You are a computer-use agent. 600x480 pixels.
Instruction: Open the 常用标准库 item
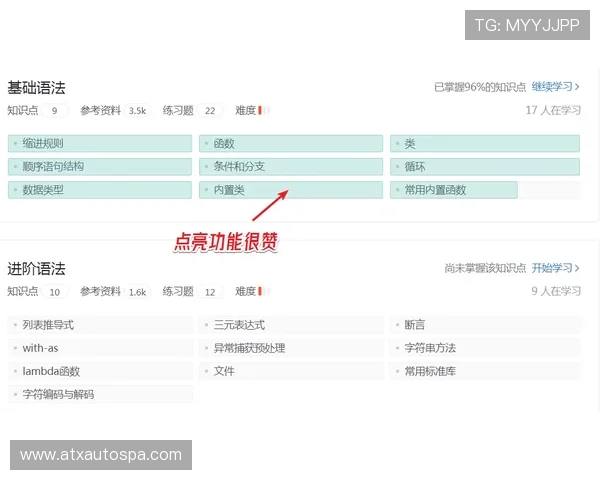[485, 371]
